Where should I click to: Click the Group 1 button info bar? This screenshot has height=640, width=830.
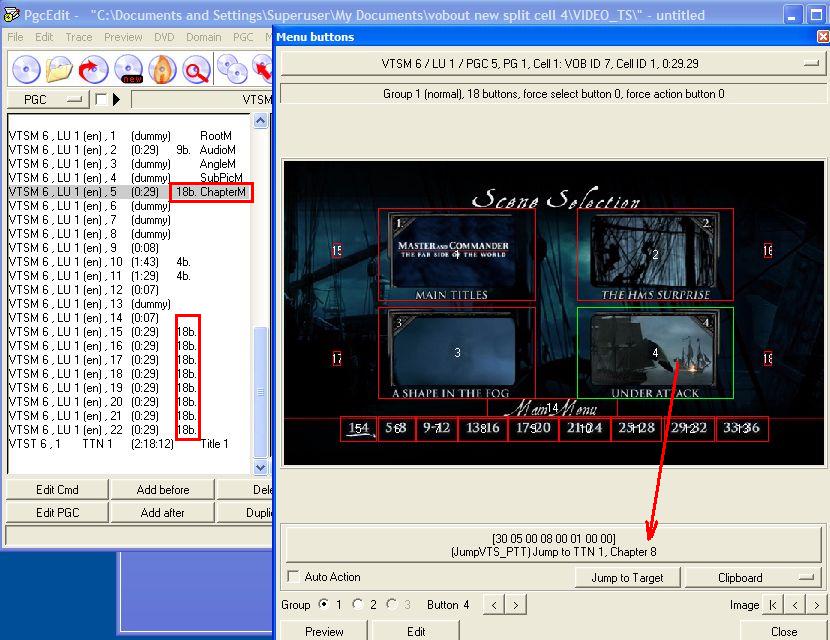pos(552,94)
